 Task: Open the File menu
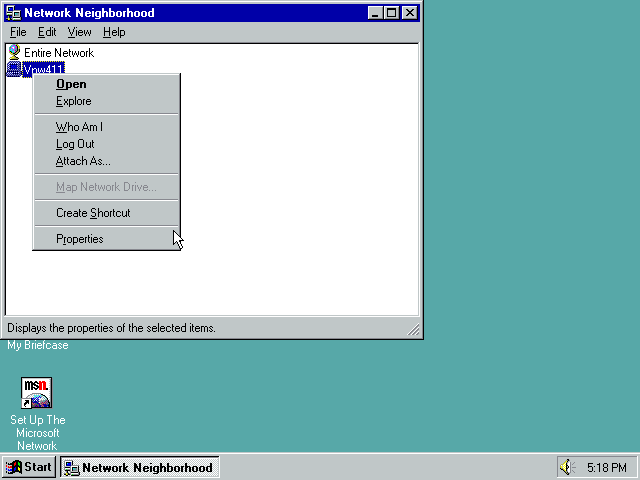(x=18, y=32)
